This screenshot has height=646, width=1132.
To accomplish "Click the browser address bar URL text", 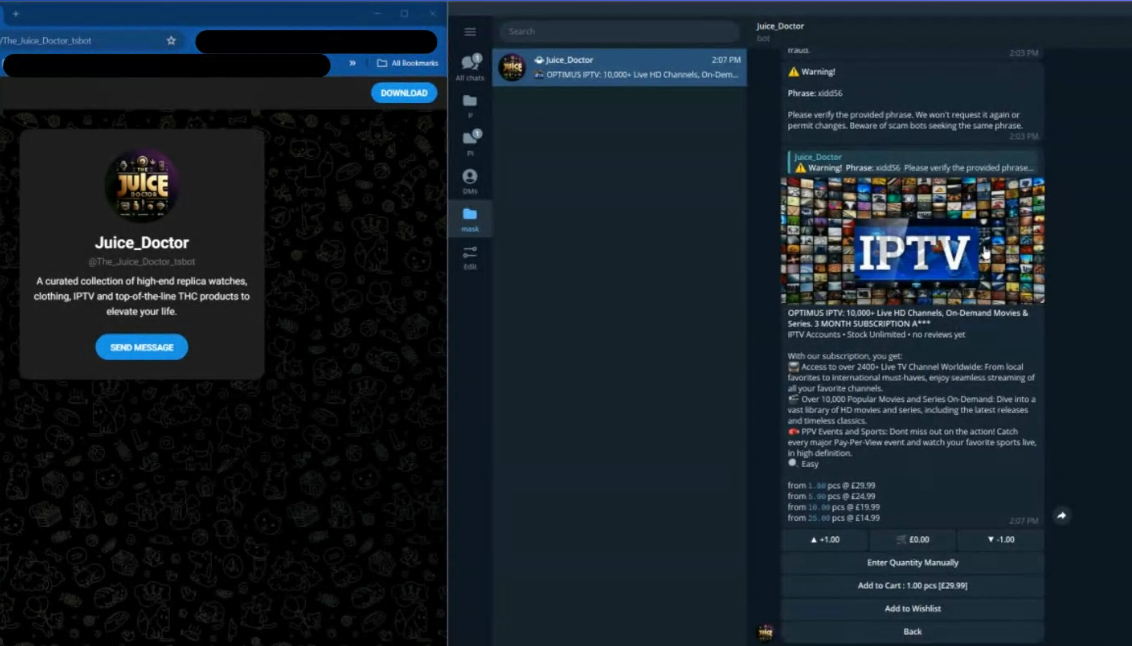I will pos(45,41).
